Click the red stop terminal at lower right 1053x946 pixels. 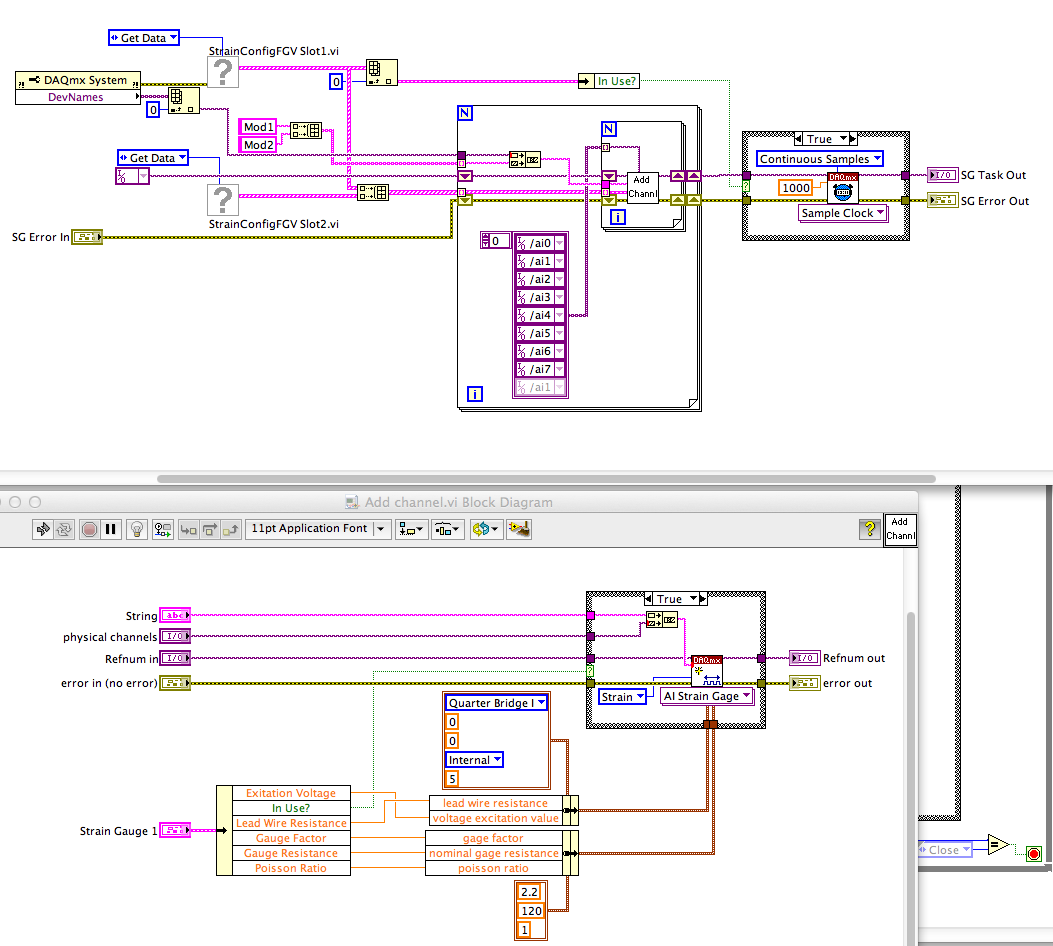(1034, 854)
